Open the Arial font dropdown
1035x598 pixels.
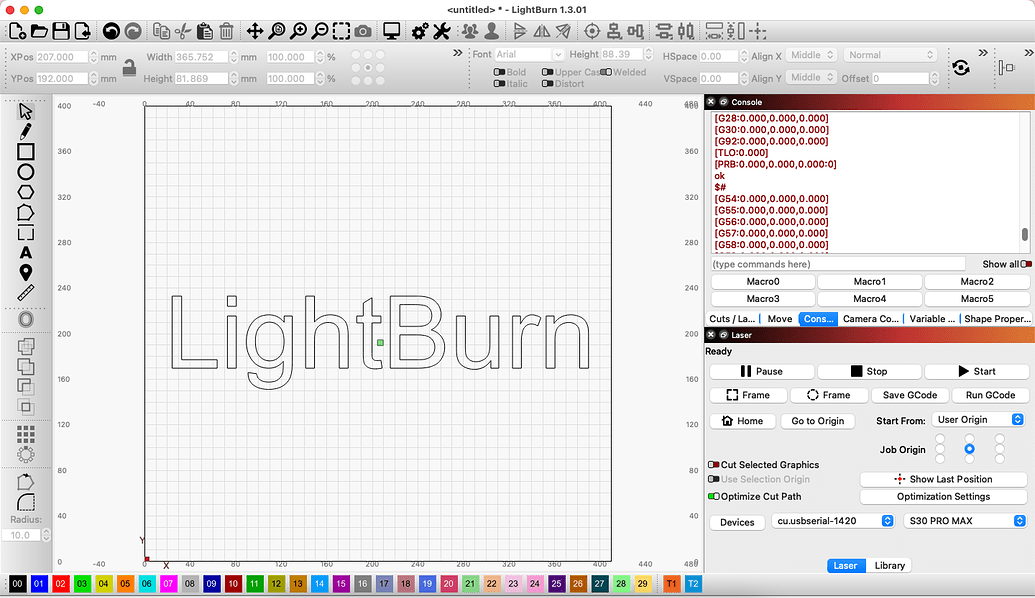tap(529, 54)
